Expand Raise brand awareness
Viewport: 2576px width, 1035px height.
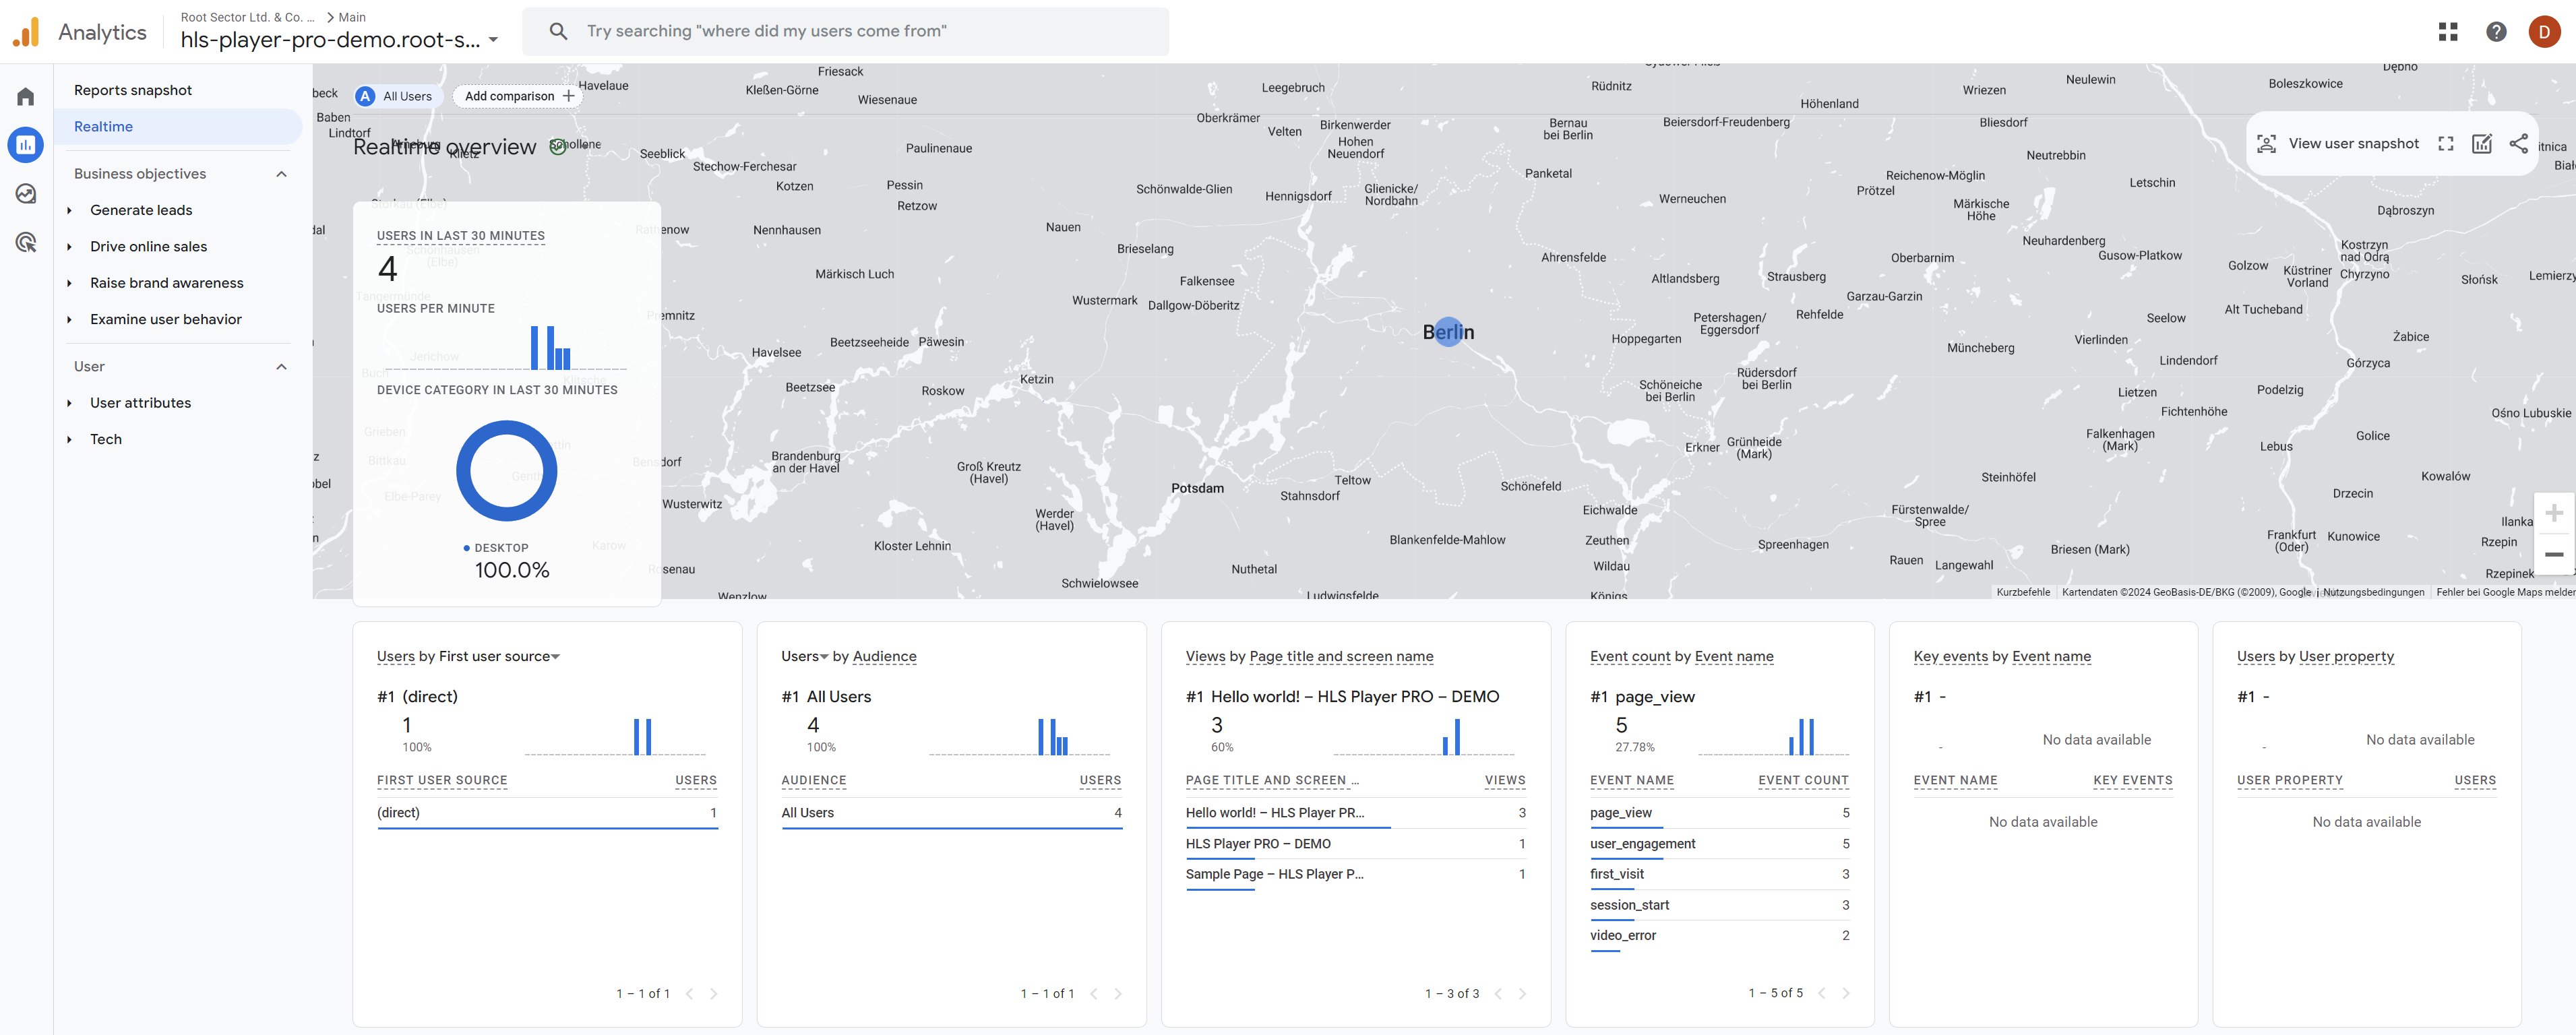point(69,283)
